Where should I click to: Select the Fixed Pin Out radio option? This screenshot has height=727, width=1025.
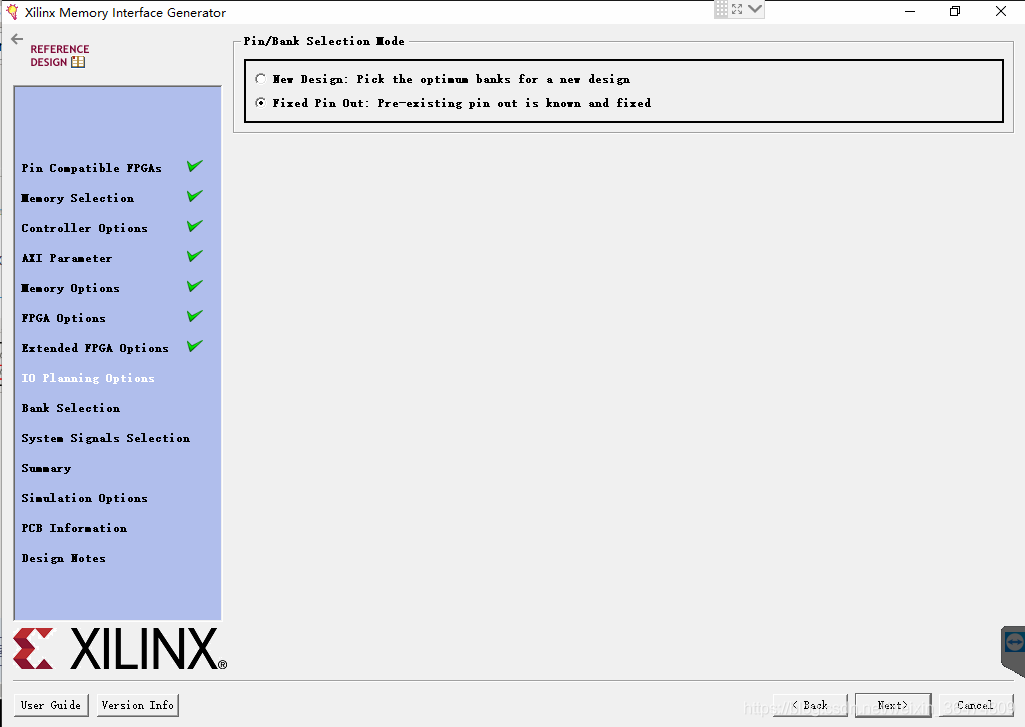[x=261, y=103]
